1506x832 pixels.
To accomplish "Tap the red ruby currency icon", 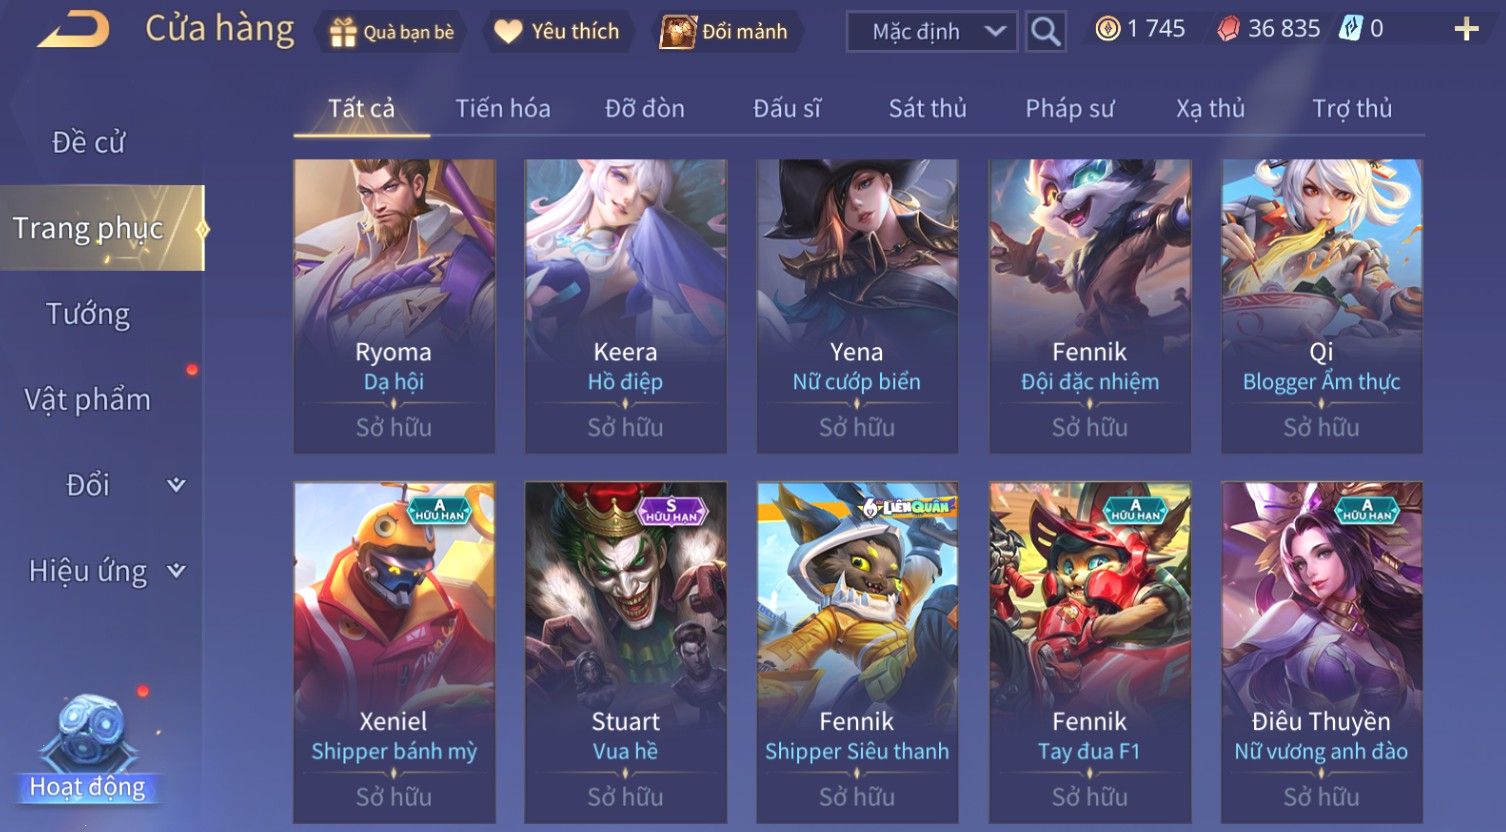I will click(x=1228, y=29).
